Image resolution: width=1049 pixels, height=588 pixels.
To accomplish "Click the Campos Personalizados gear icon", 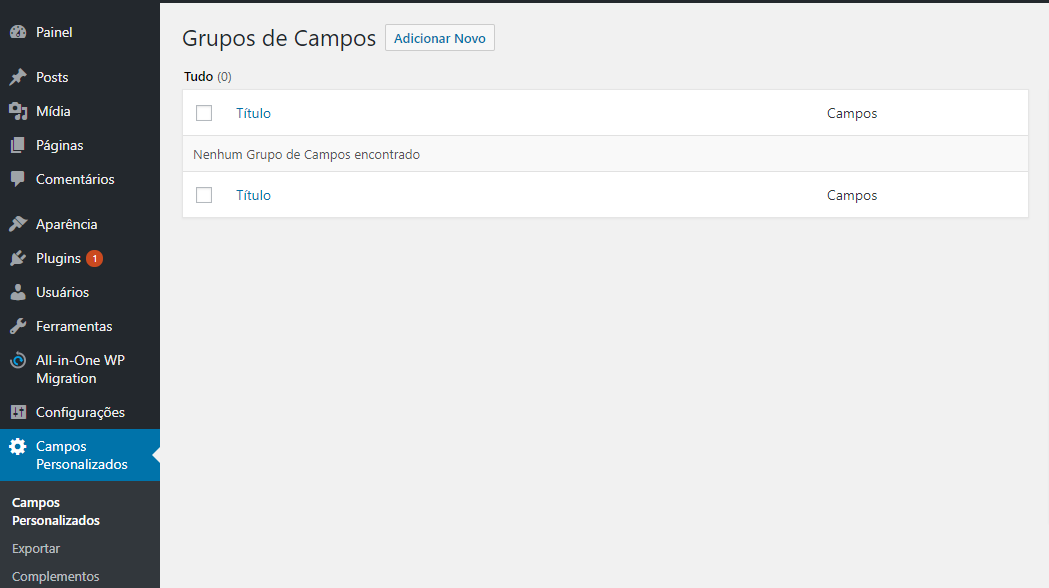I will click(18, 446).
